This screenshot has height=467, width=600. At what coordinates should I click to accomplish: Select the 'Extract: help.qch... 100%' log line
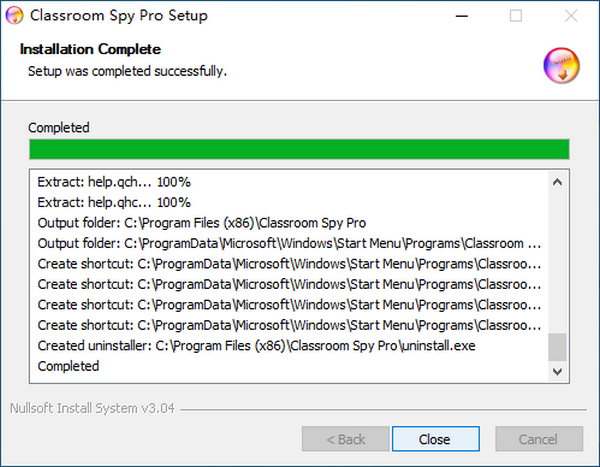(114, 183)
